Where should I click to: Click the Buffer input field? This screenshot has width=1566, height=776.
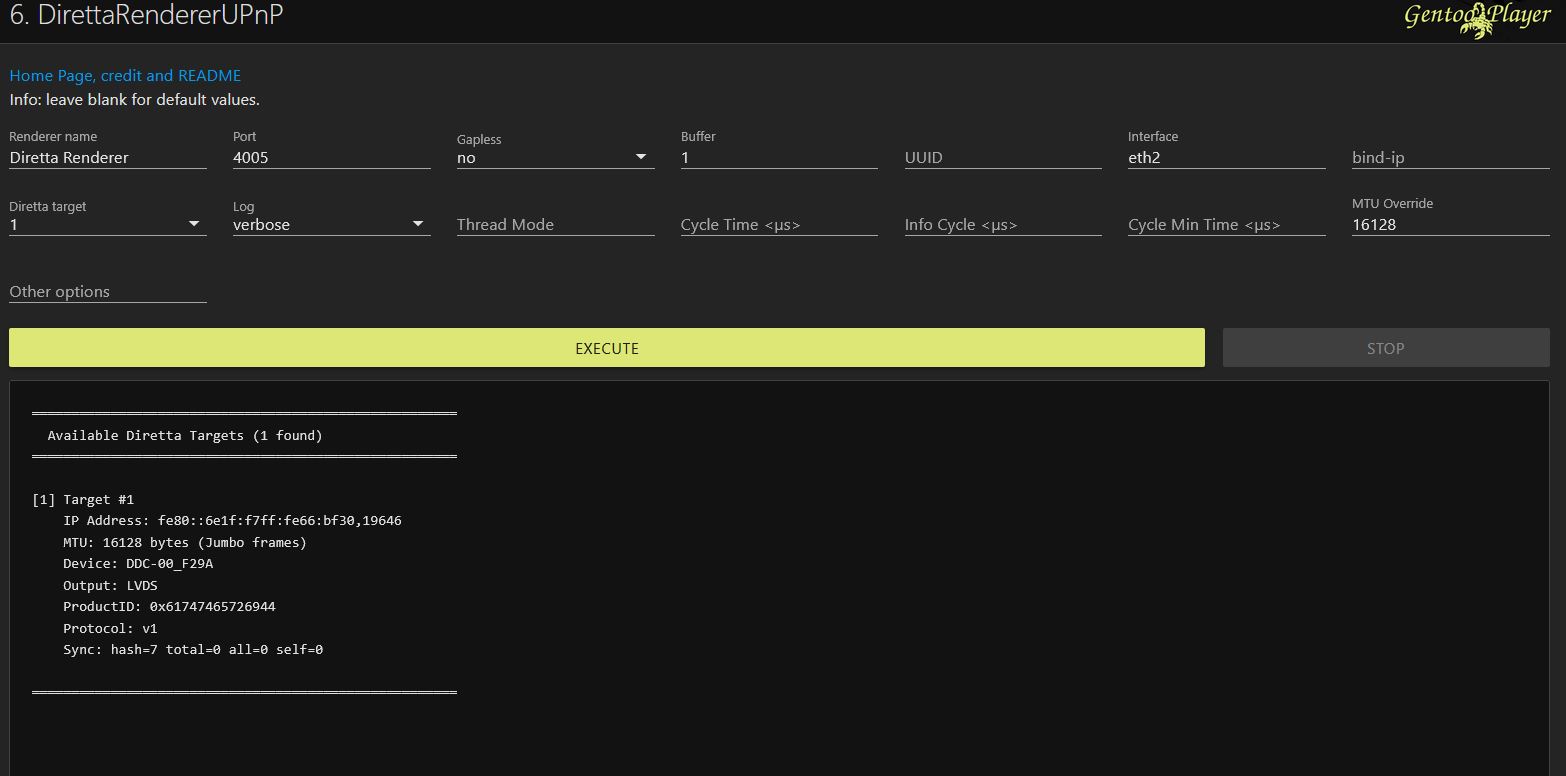click(x=779, y=157)
